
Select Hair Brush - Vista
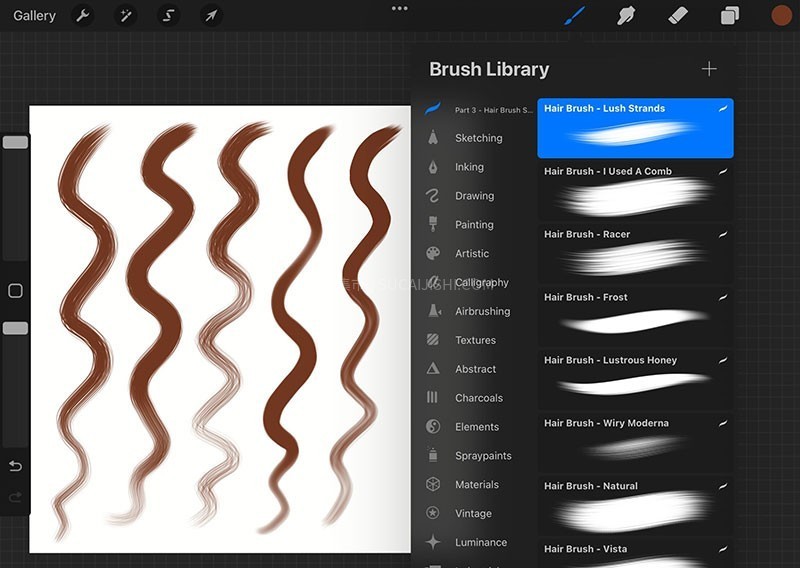(x=635, y=554)
